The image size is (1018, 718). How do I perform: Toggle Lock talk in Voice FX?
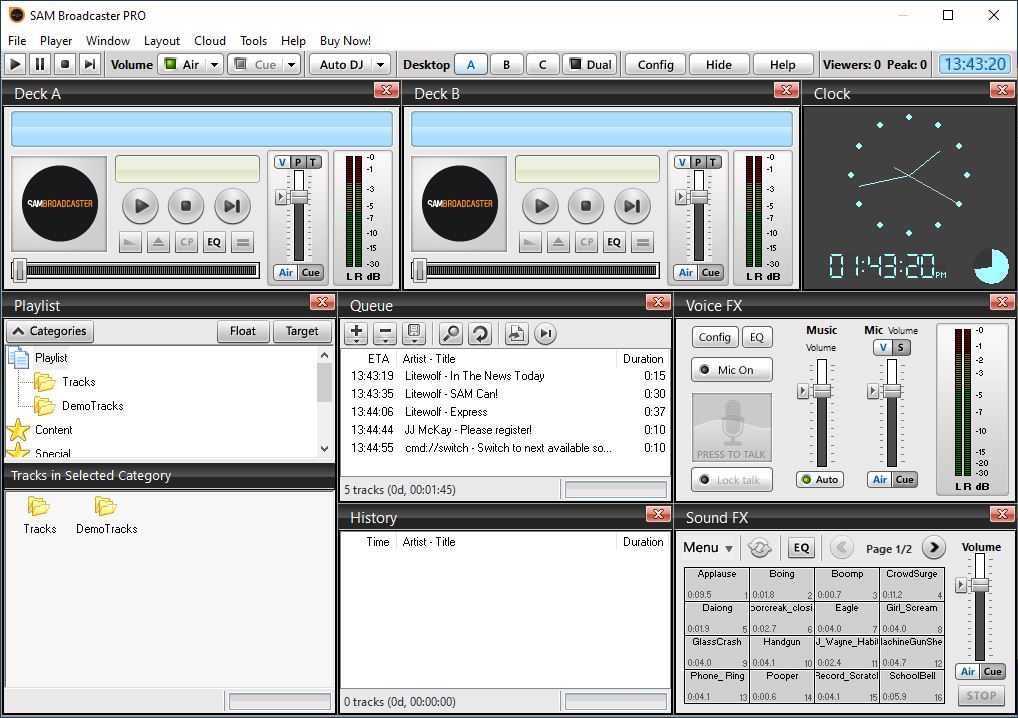coord(732,480)
